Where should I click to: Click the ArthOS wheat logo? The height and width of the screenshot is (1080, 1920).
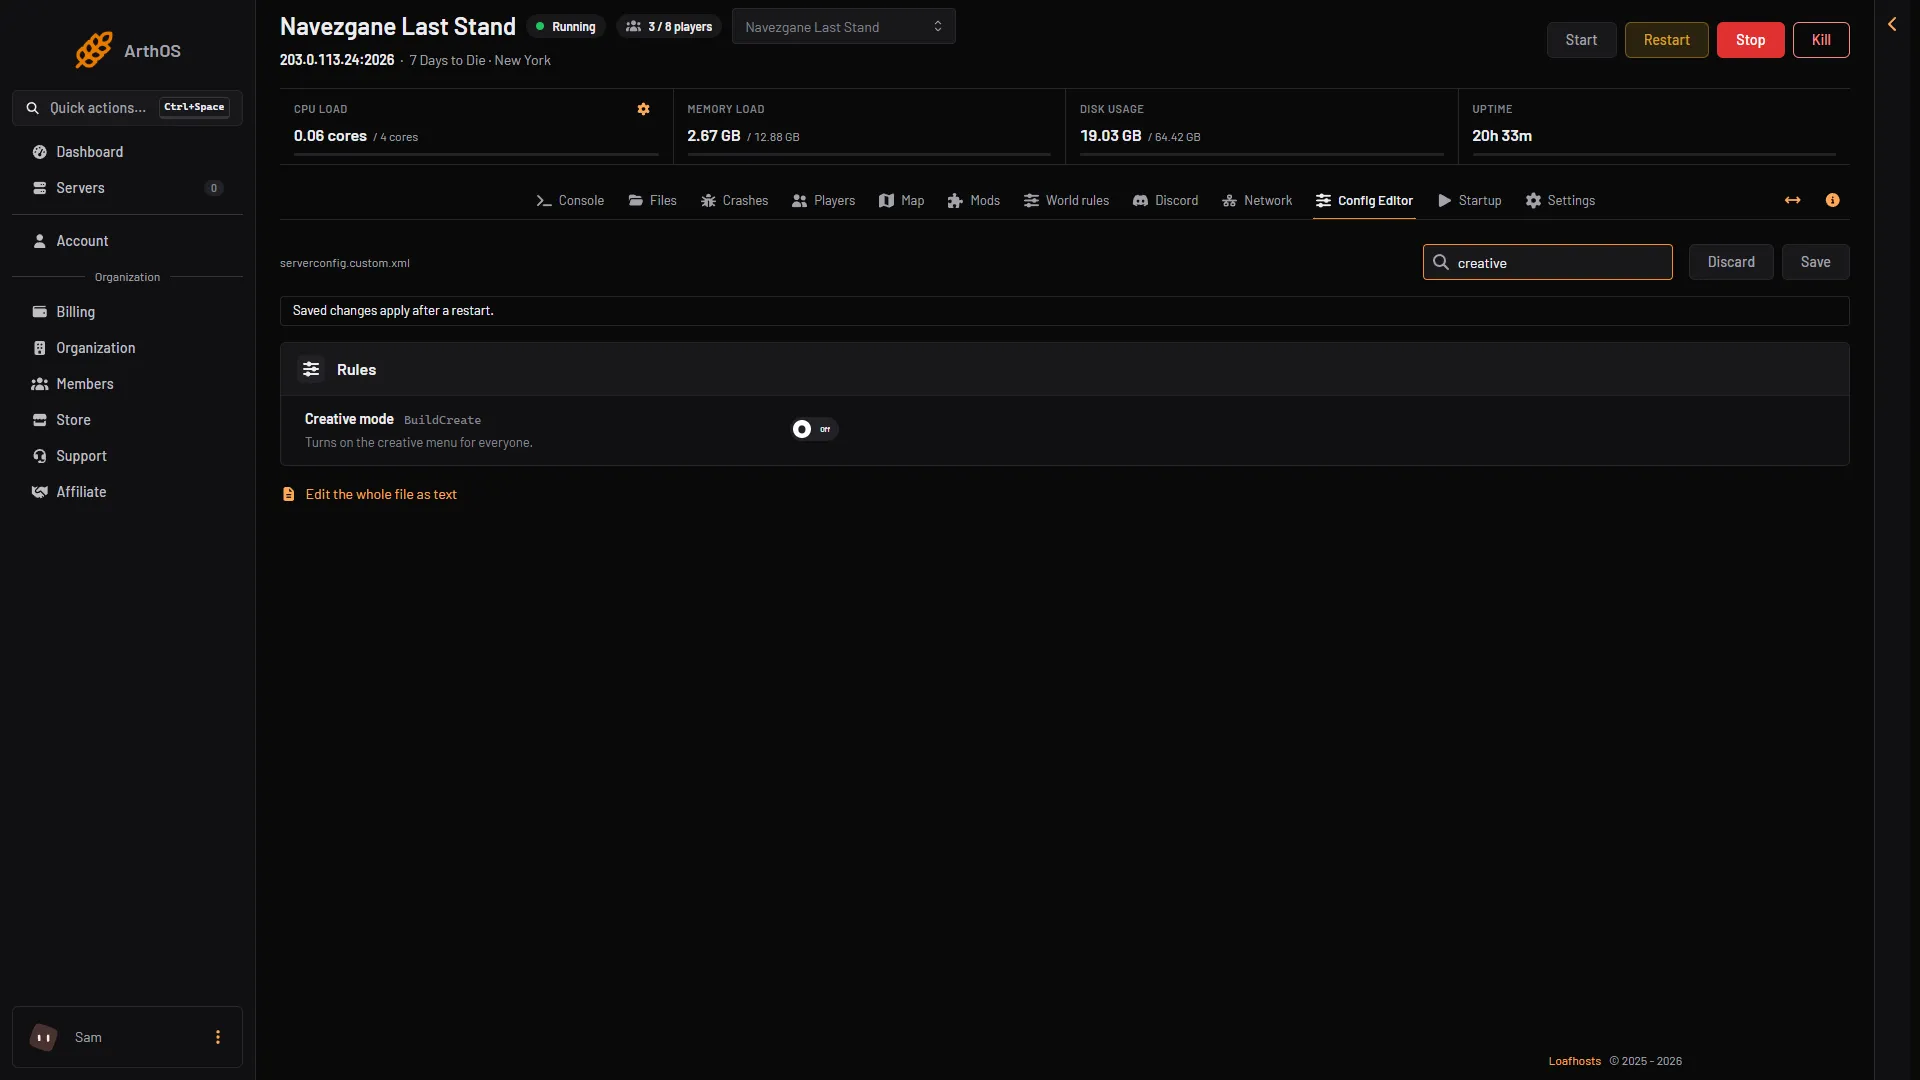(x=94, y=50)
